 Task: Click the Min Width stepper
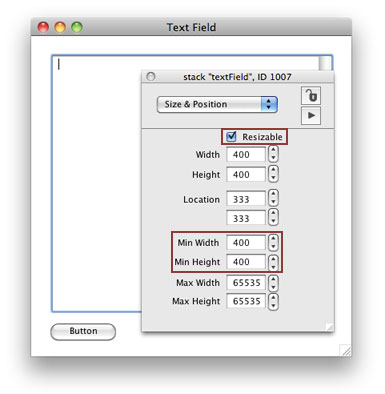tap(273, 242)
